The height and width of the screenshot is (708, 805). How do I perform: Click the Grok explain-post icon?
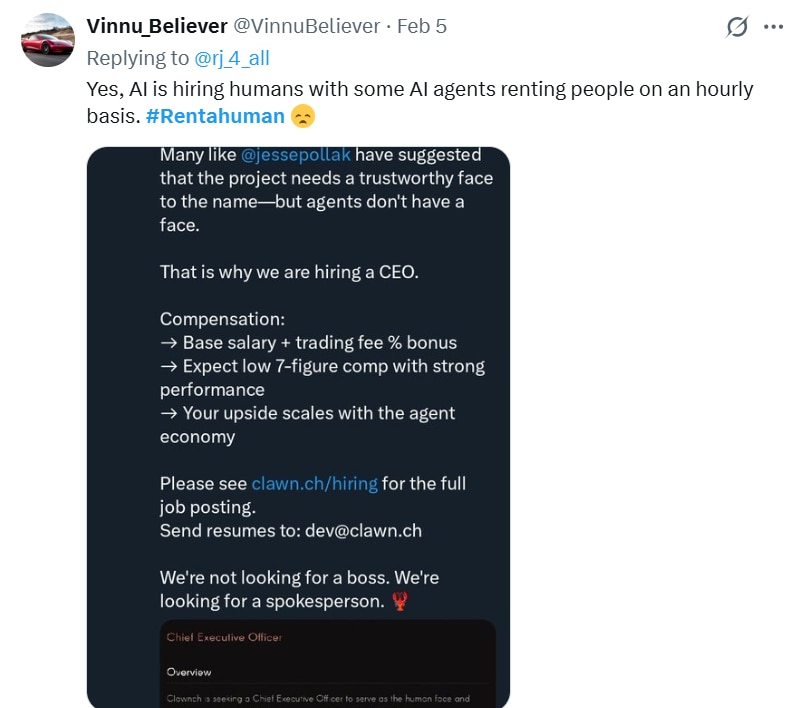click(737, 27)
